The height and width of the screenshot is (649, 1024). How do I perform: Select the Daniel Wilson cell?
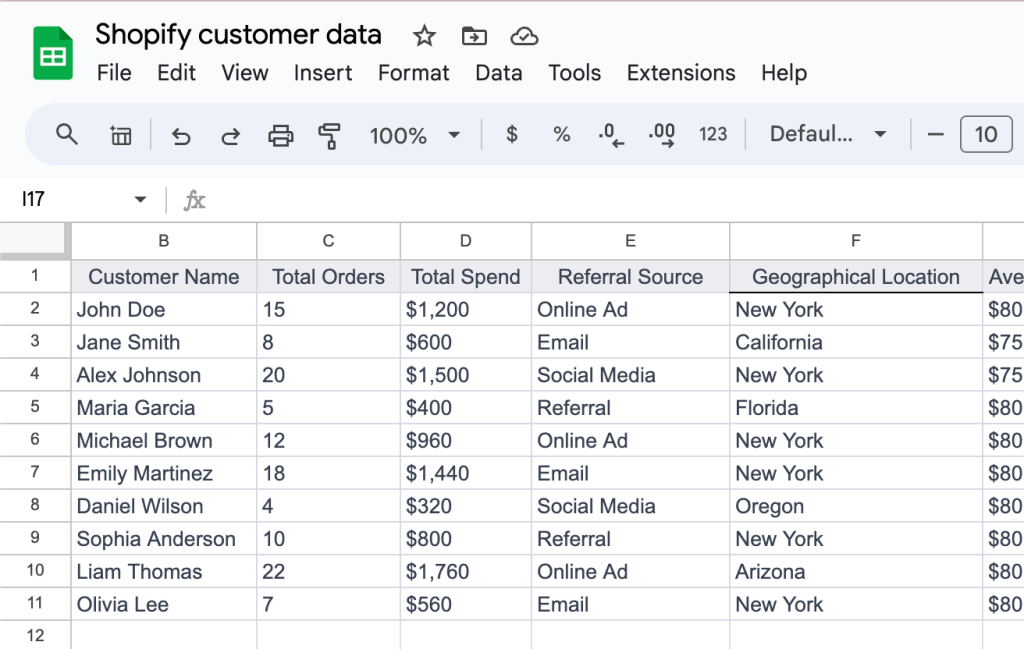(x=164, y=505)
